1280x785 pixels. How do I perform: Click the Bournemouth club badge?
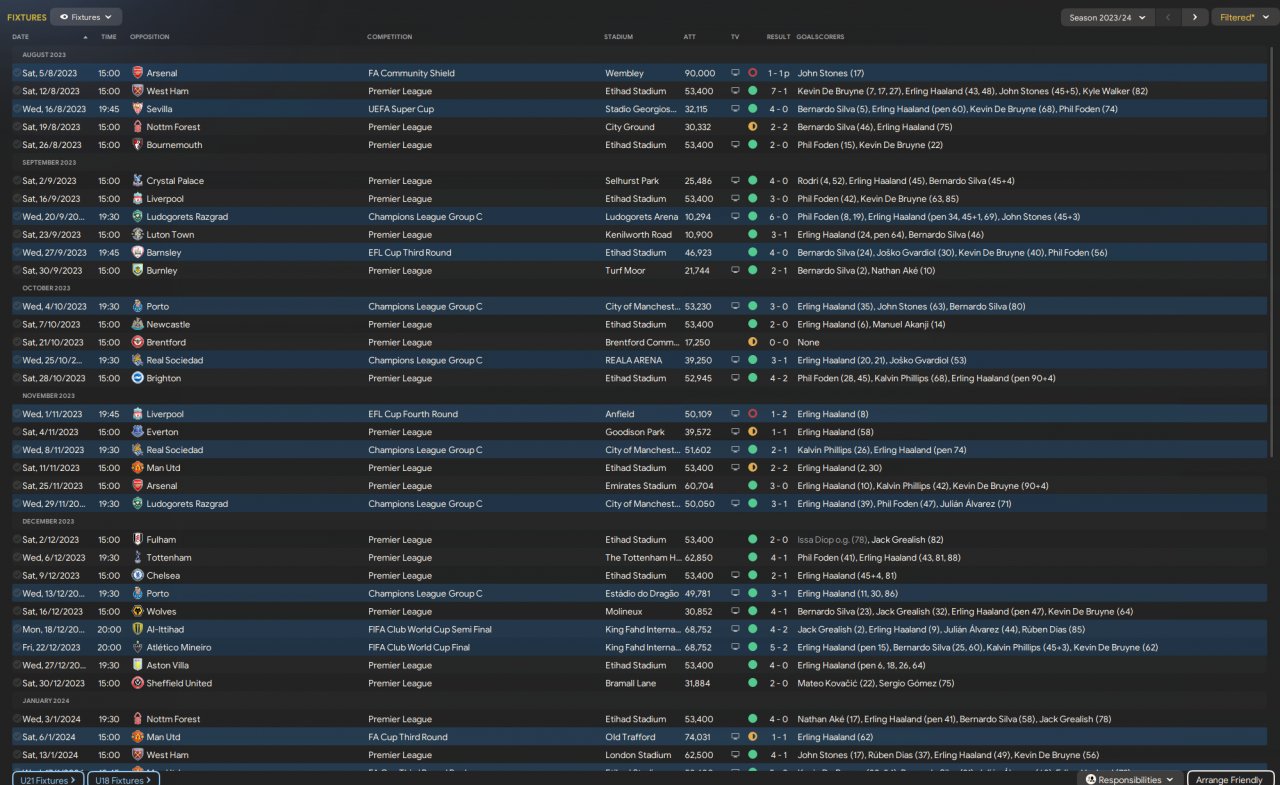pos(137,145)
